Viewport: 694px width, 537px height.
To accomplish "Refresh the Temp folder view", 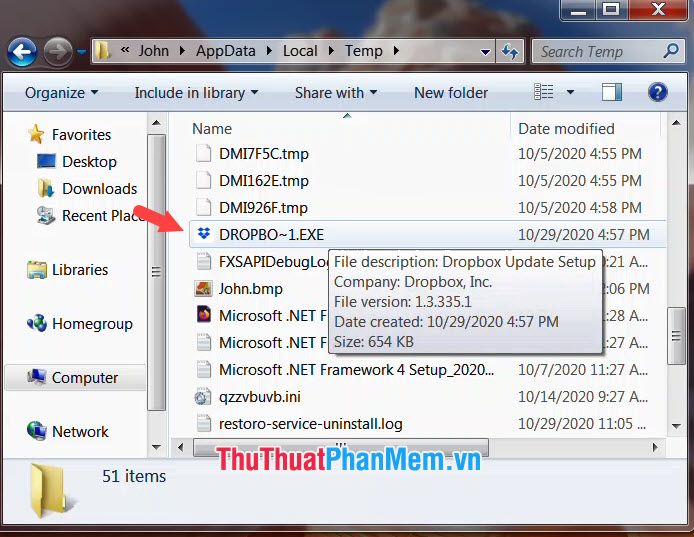I will (x=510, y=52).
